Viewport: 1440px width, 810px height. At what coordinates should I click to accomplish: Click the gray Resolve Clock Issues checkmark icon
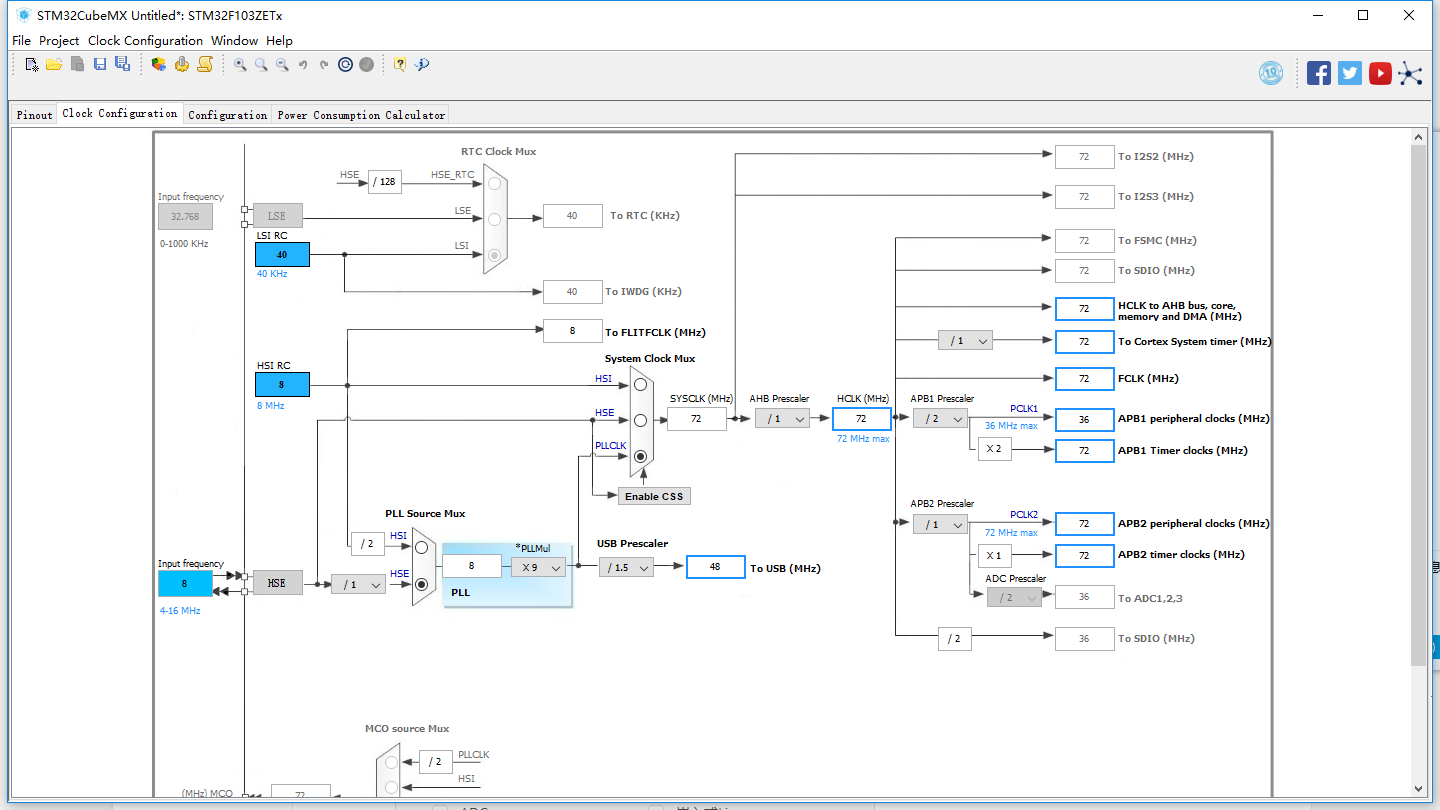[x=367, y=64]
